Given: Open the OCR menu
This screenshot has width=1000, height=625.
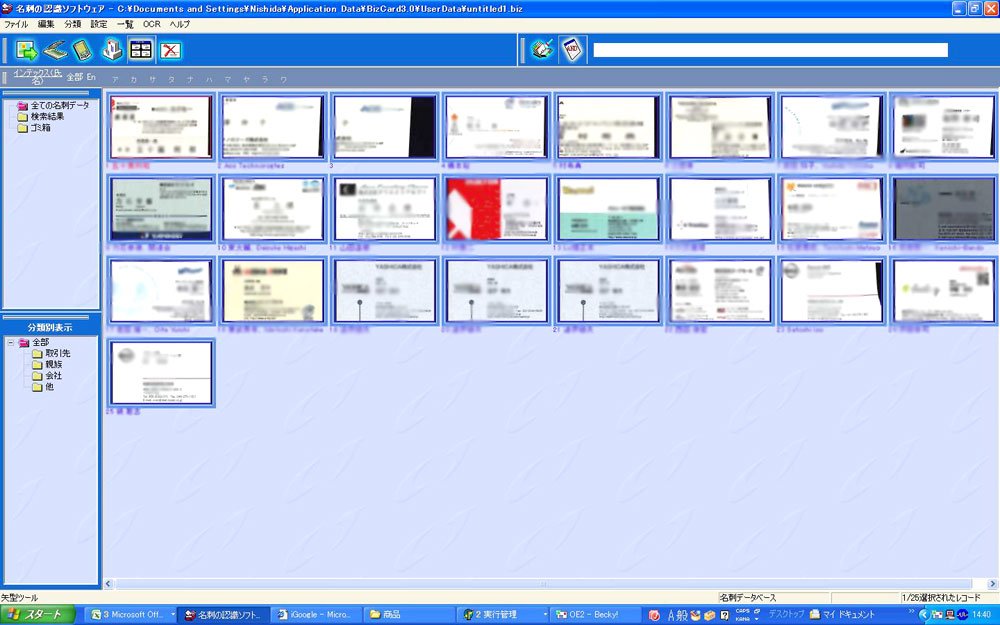Looking at the screenshot, I should point(152,24).
